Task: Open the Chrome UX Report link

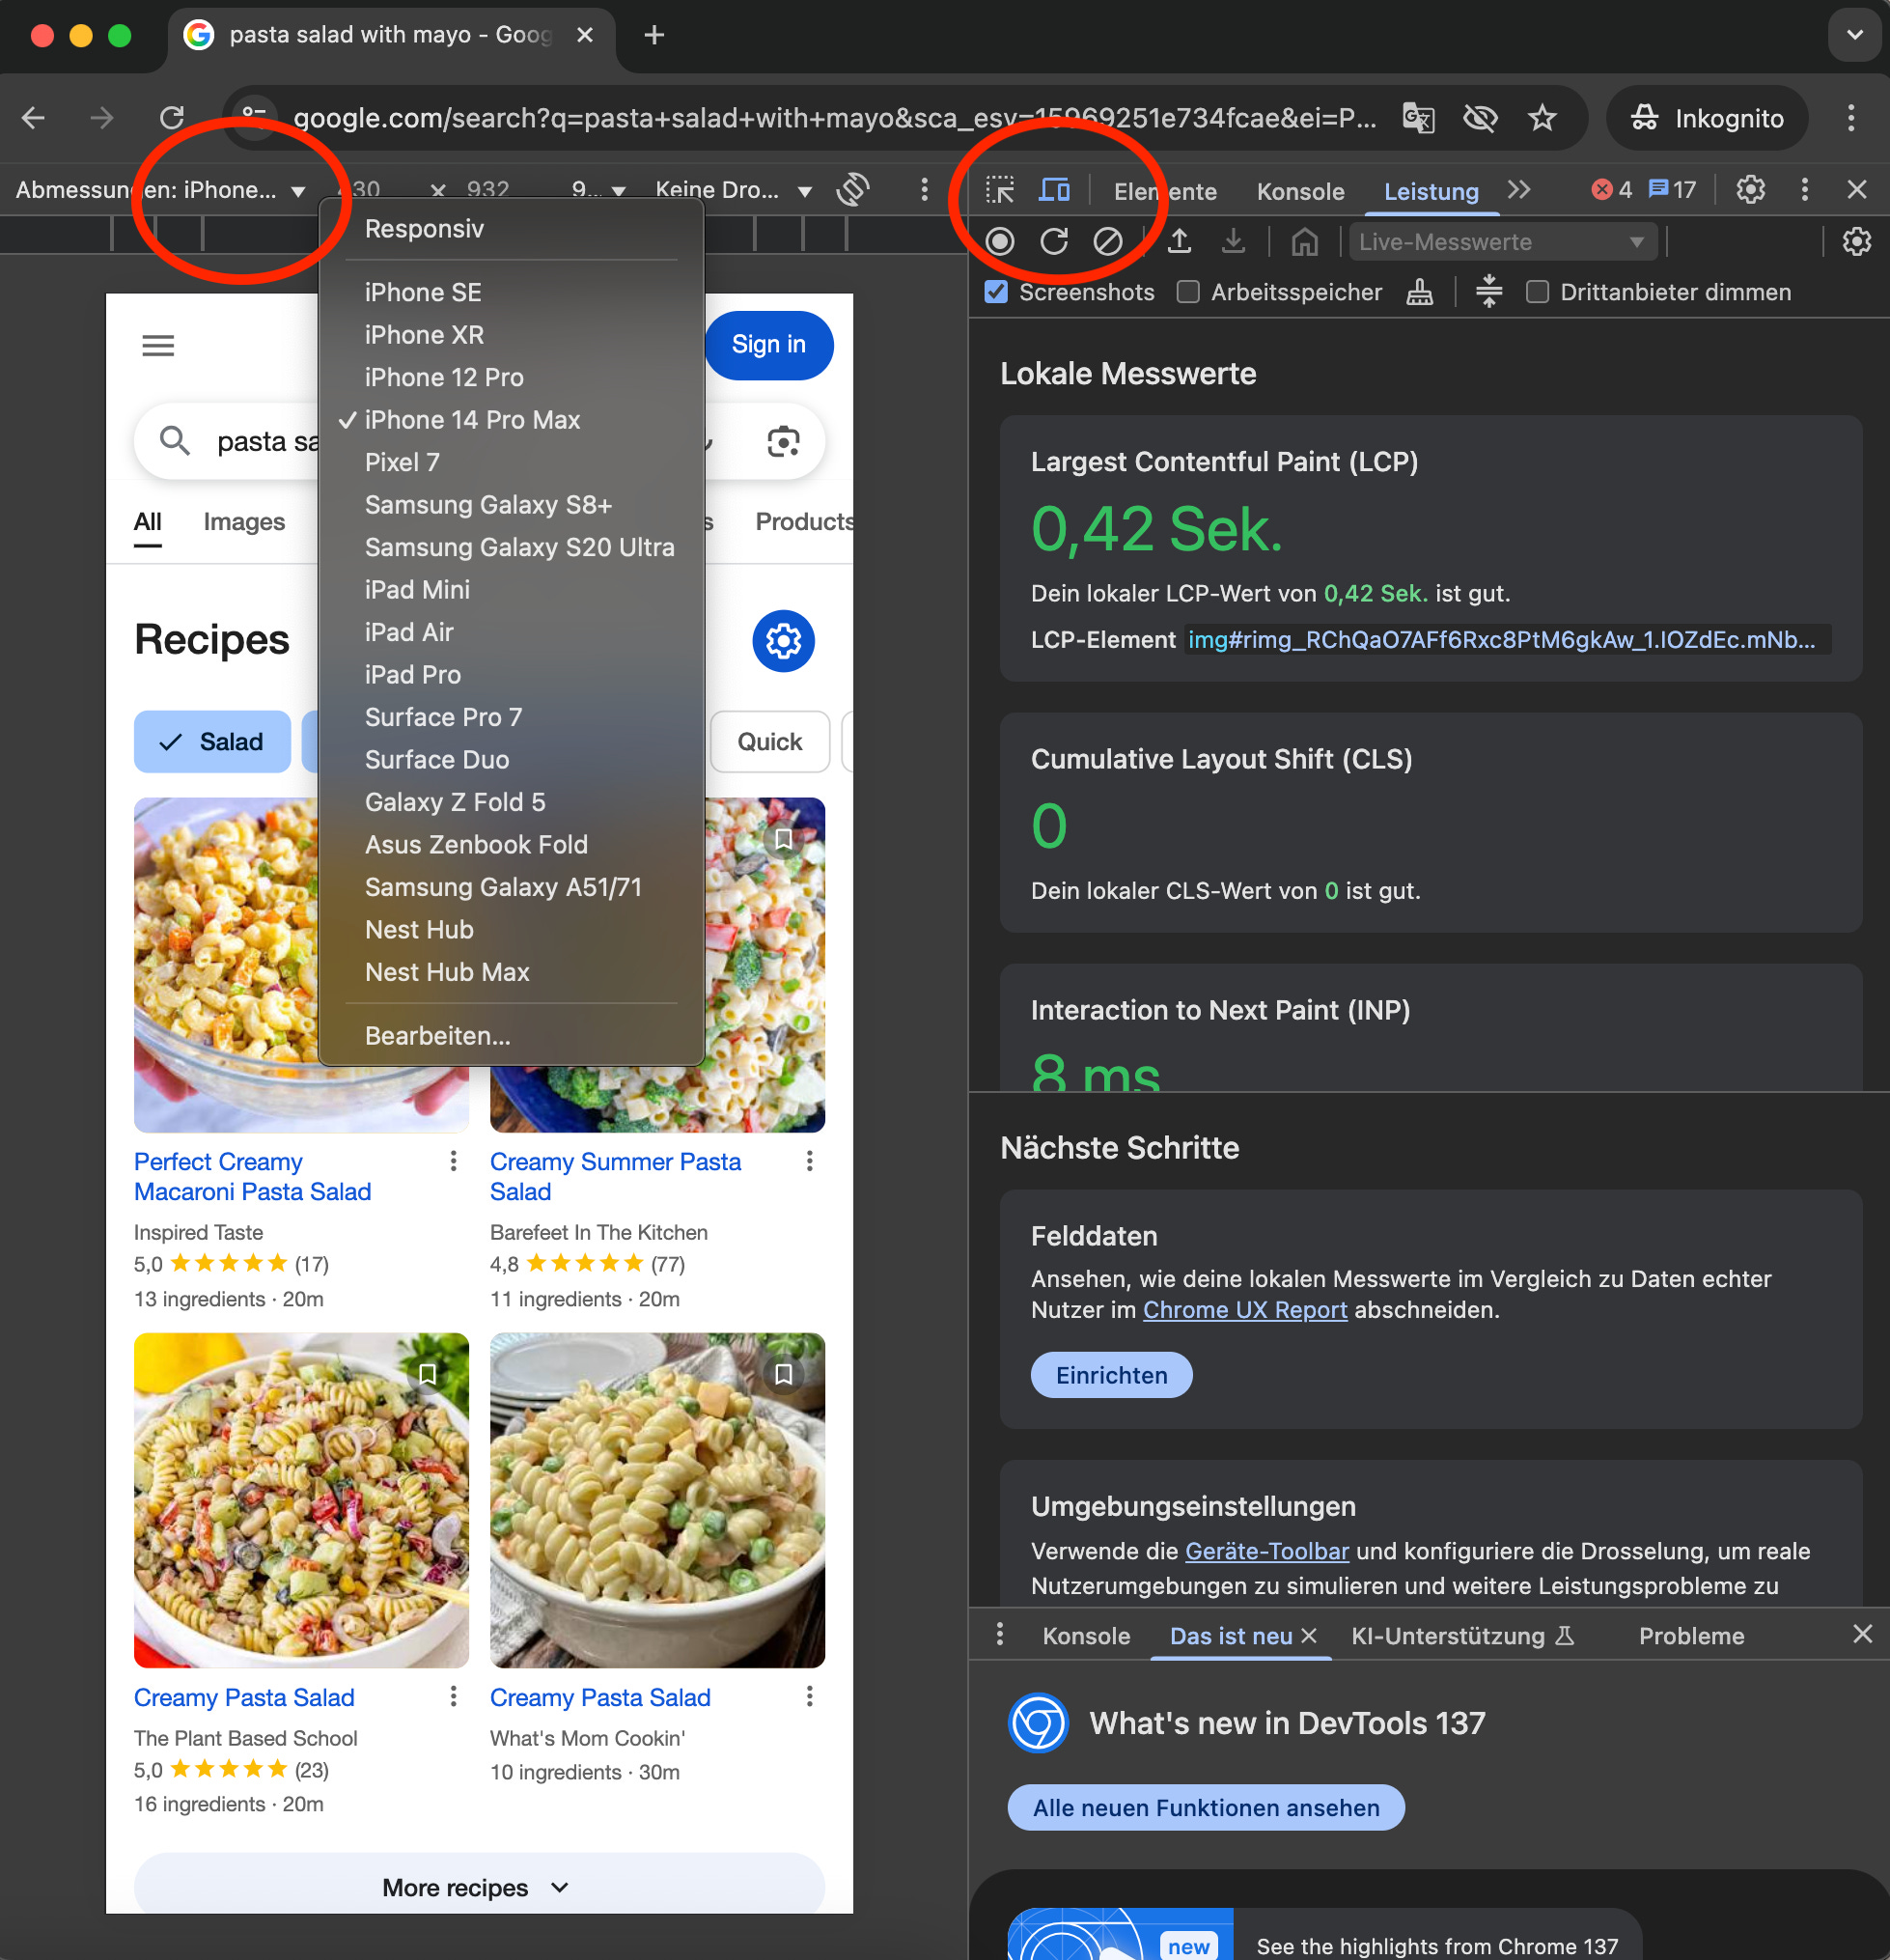Action: (x=1244, y=1310)
